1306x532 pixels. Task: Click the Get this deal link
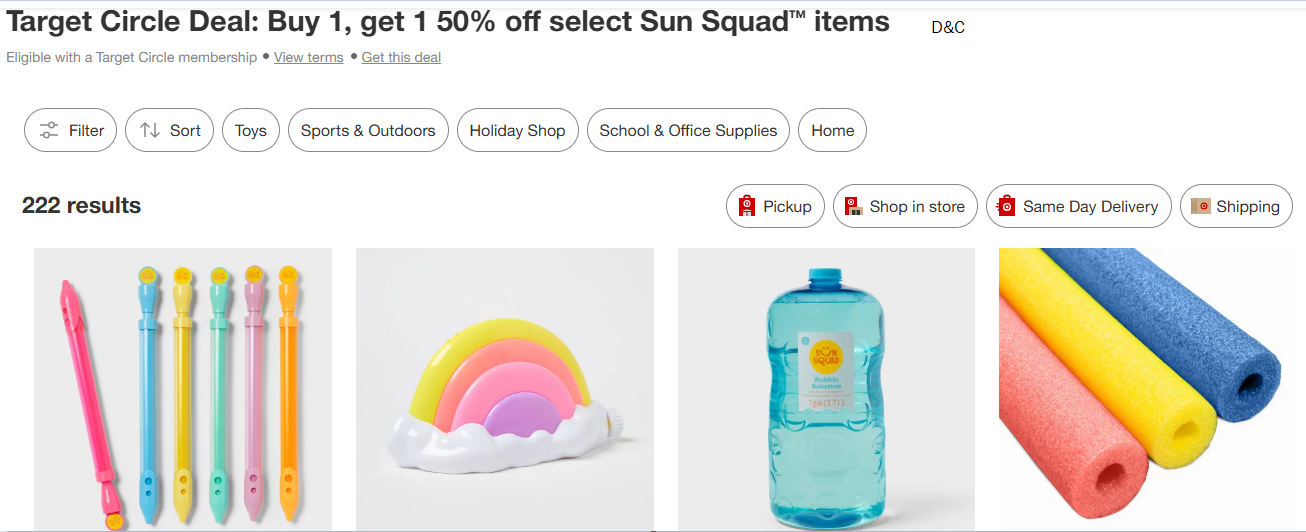[x=401, y=58]
